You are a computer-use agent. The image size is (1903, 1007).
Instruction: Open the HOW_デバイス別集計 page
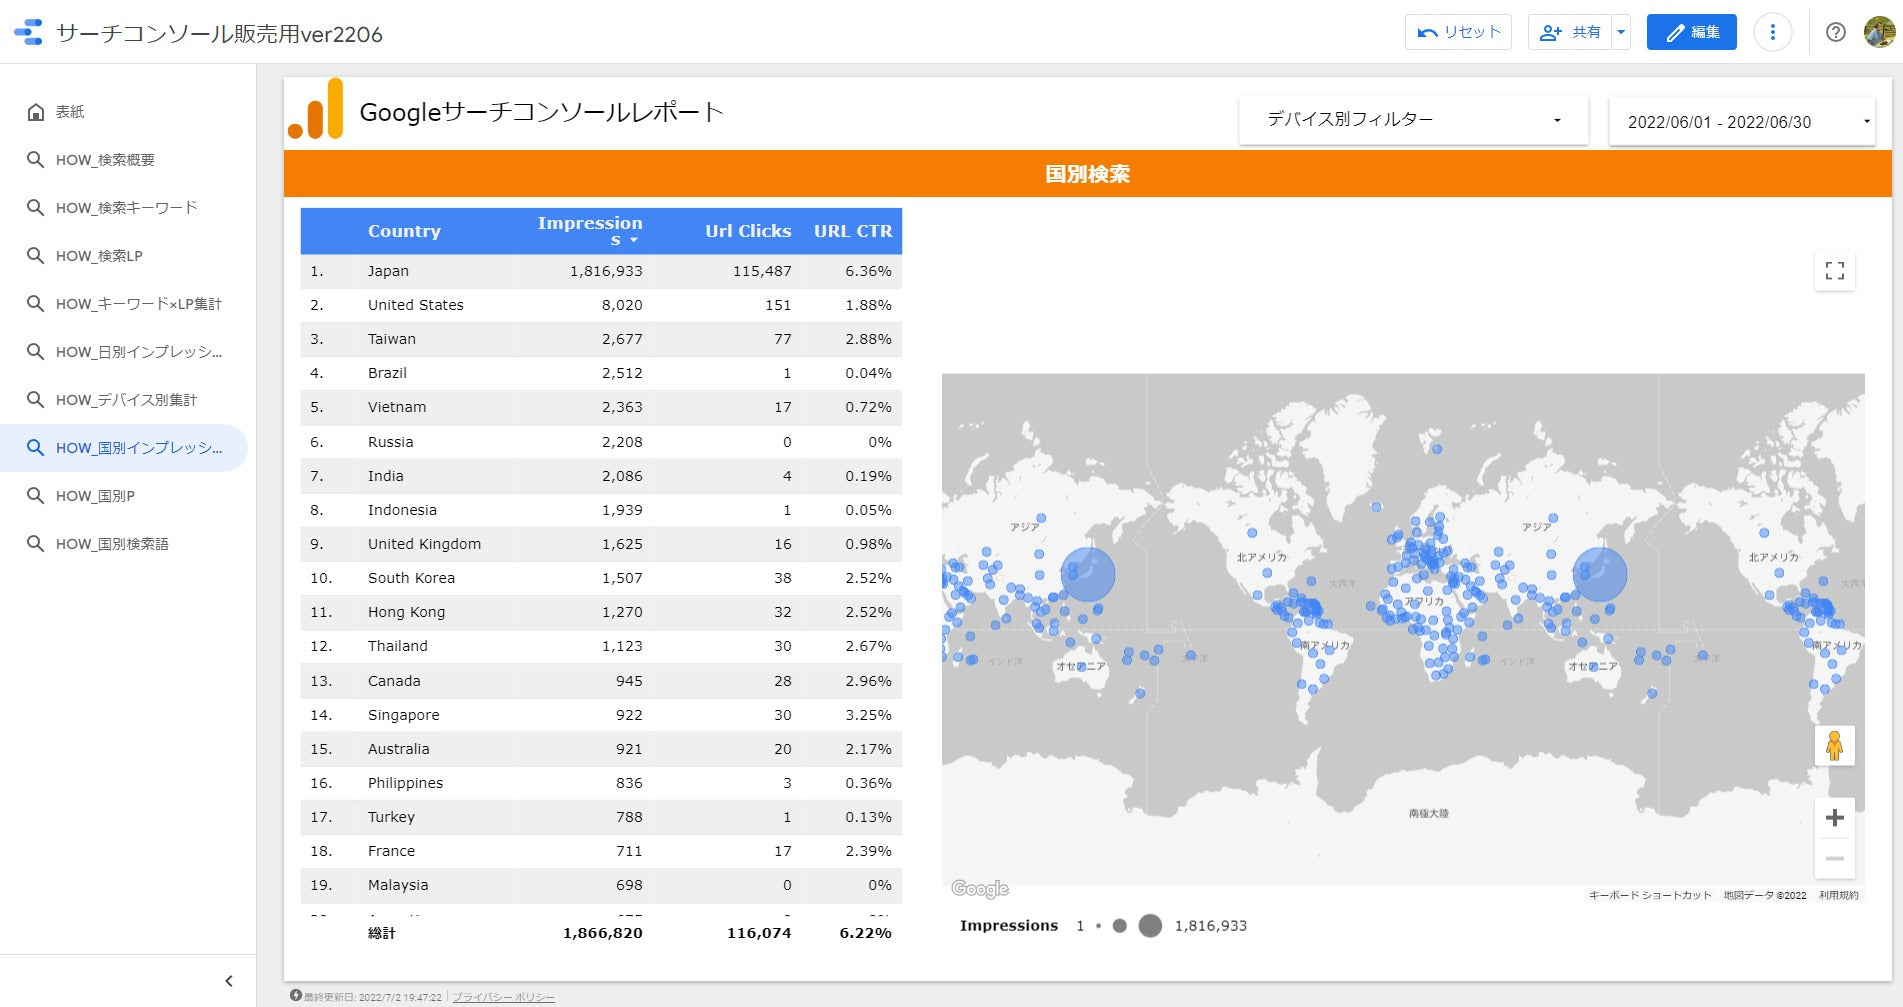[124, 400]
